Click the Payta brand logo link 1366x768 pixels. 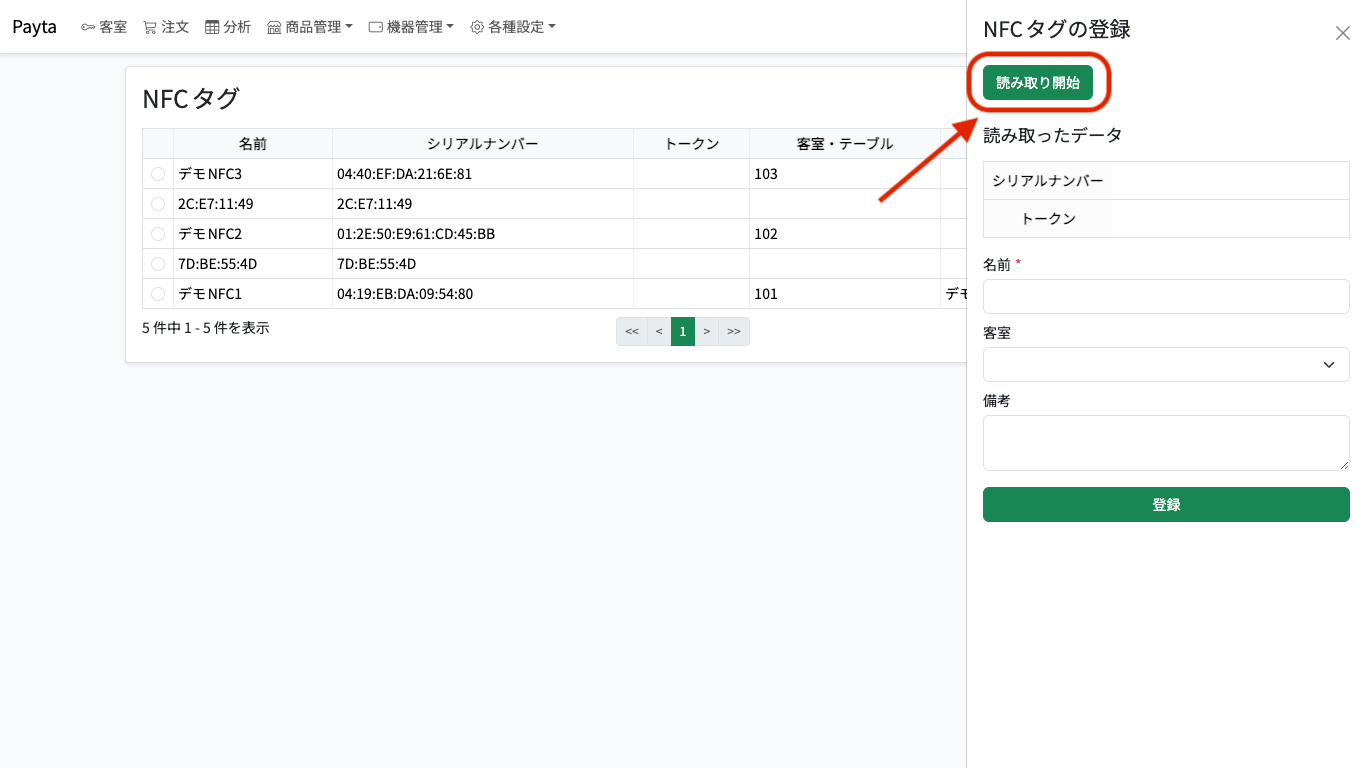coord(34,27)
